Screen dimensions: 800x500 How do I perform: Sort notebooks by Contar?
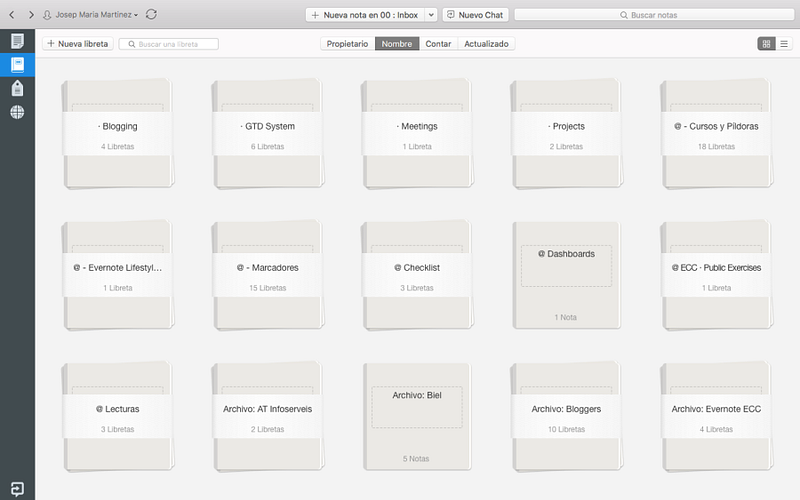click(438, 44)
